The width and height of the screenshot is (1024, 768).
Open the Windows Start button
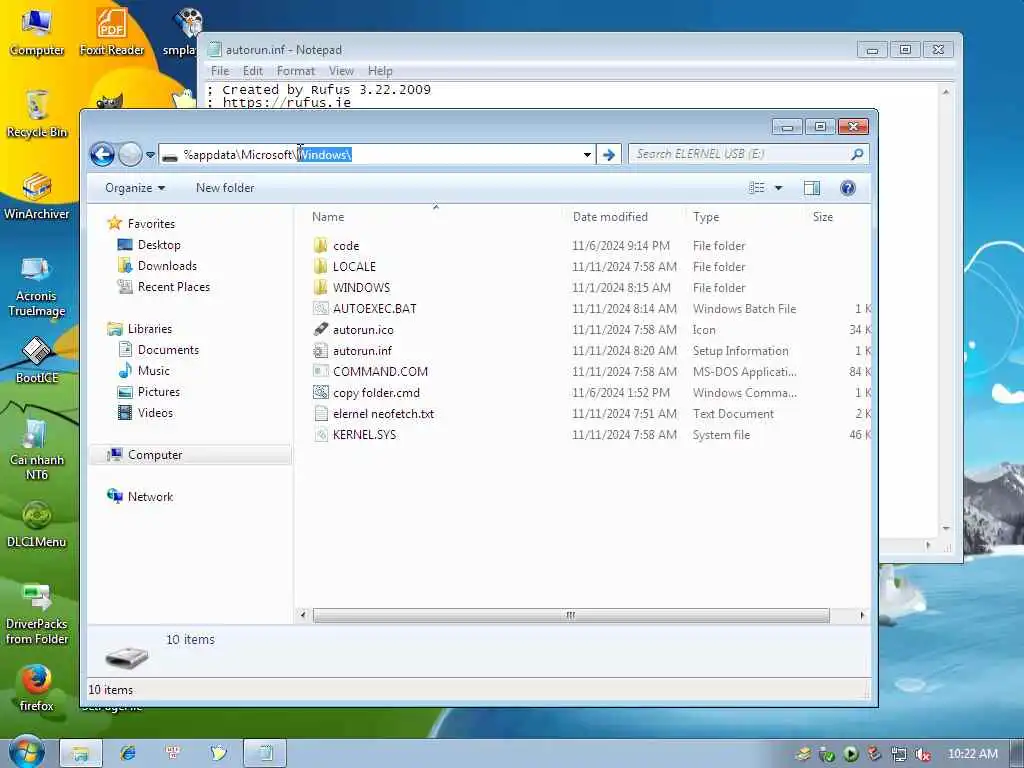point(26,753)
